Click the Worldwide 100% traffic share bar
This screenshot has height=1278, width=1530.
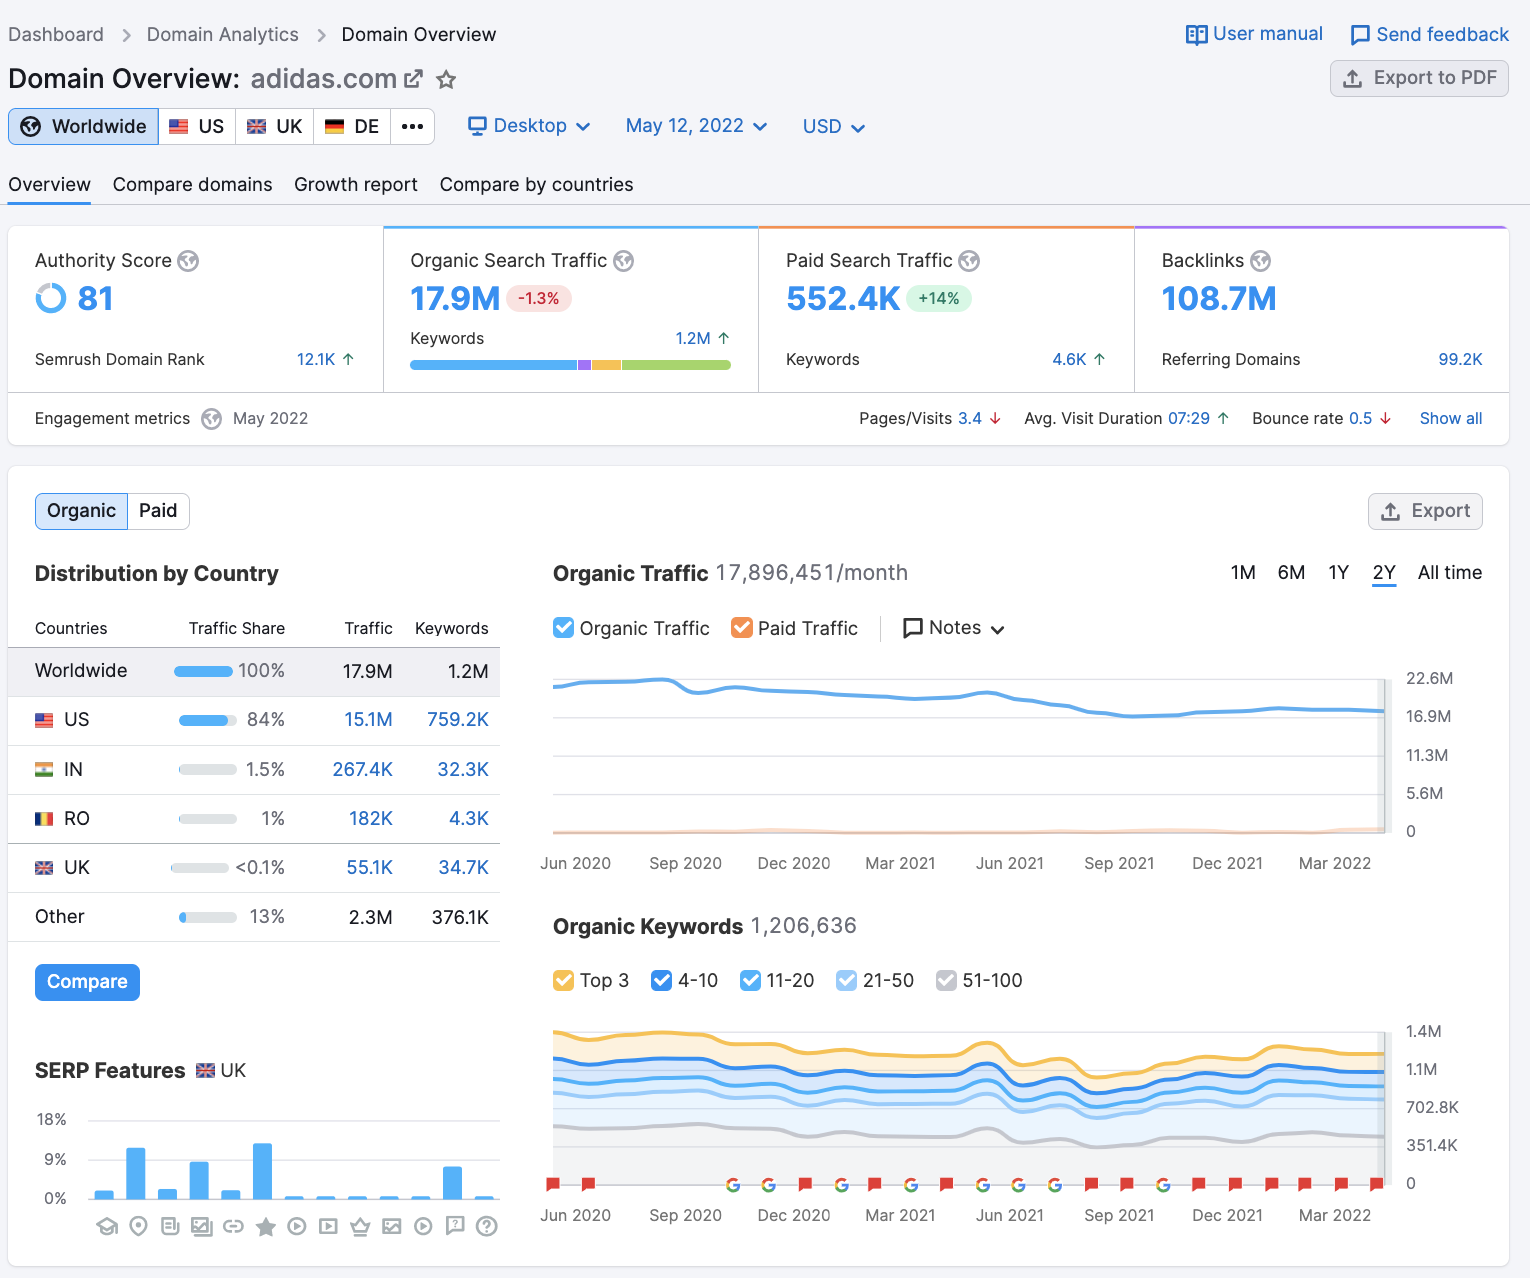pos(203,671)
